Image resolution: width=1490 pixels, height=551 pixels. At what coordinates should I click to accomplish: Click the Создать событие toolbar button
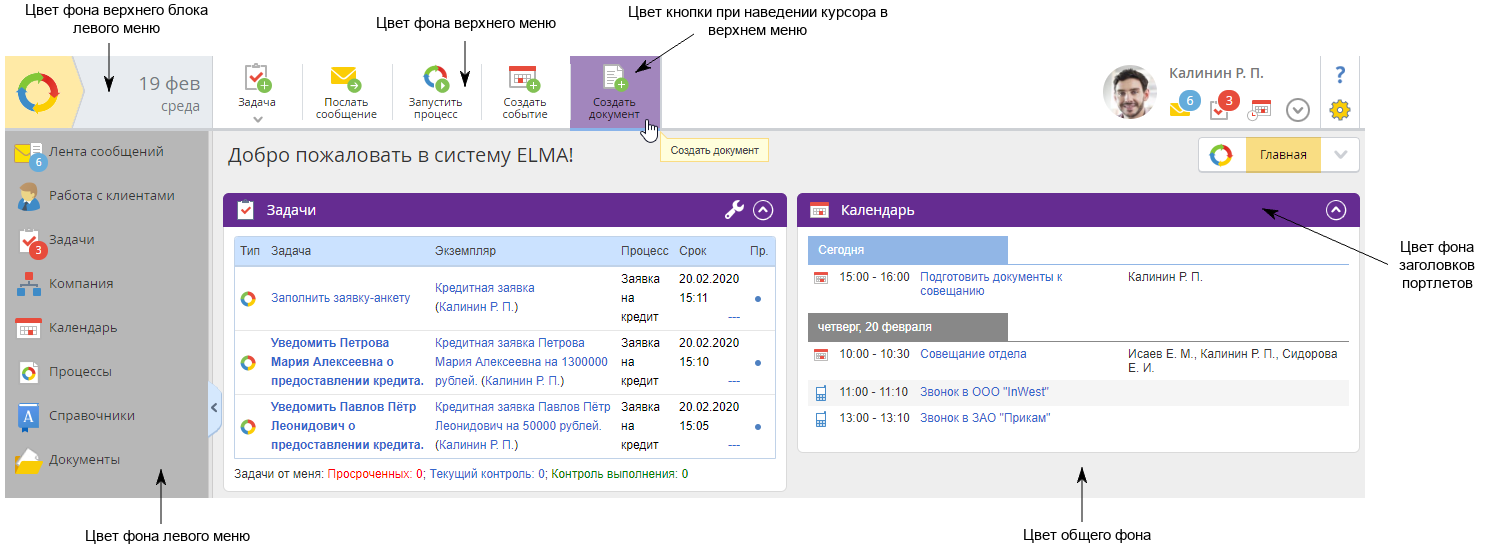[x=525, y=93]
